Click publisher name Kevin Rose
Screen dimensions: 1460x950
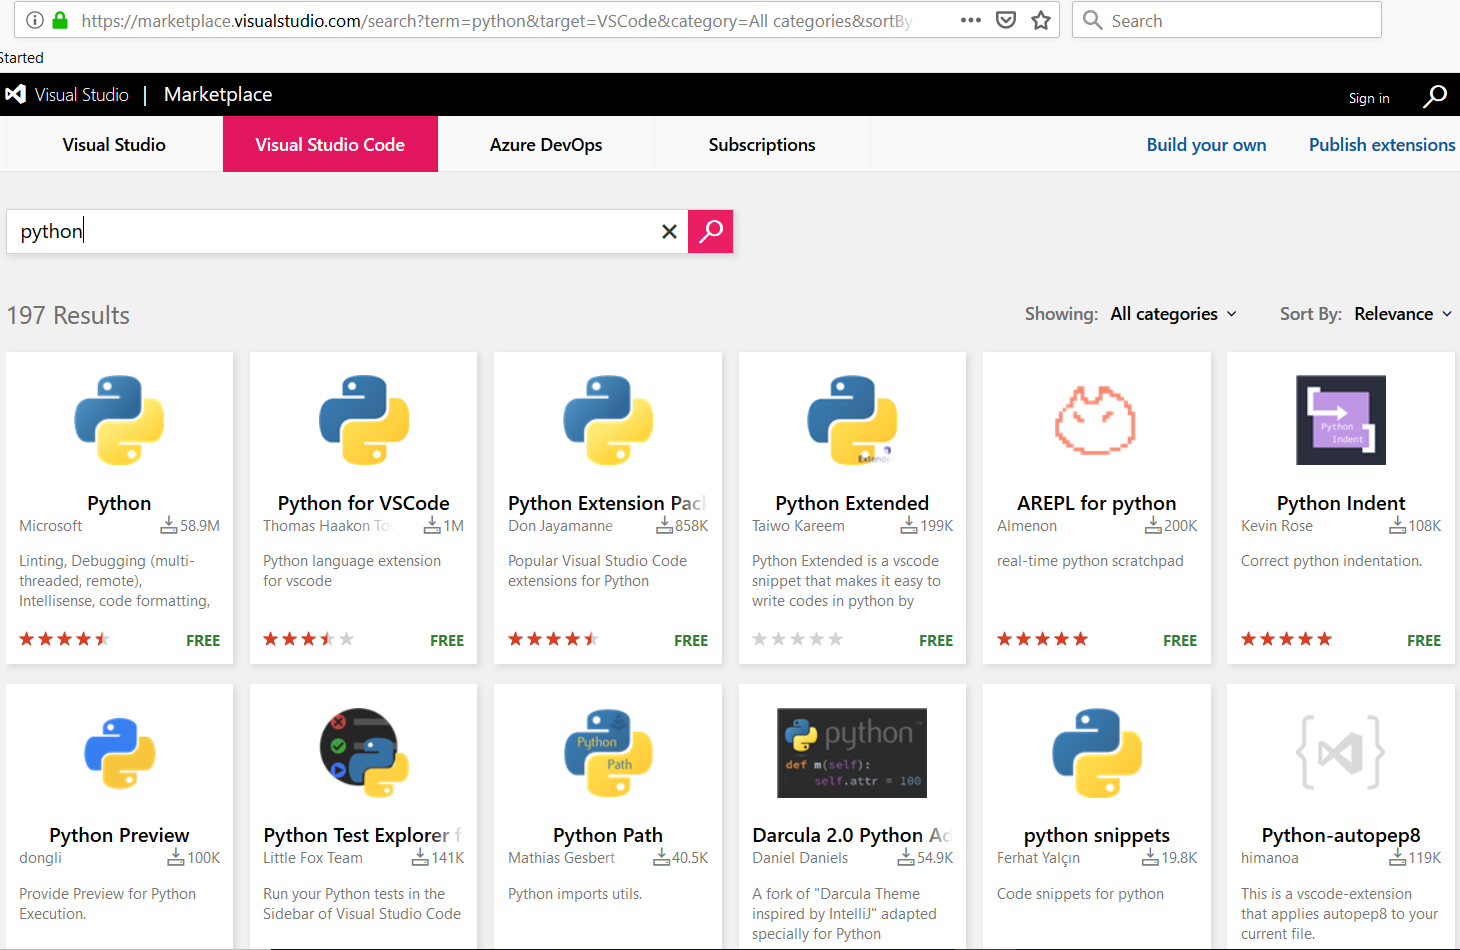point(1277,526)
